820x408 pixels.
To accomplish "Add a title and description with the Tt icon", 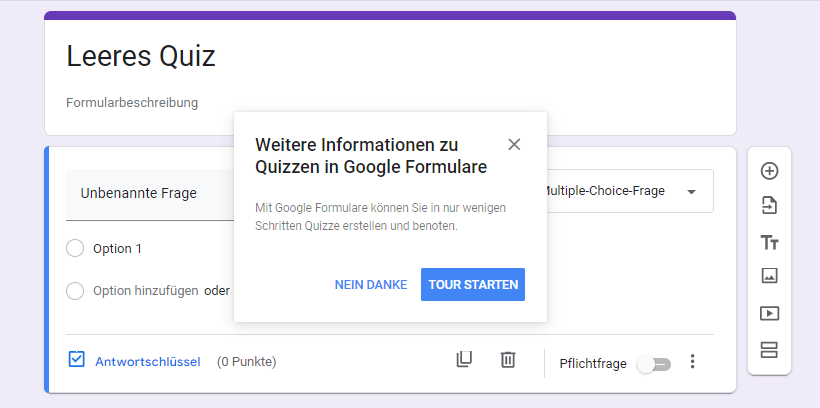I will [769, 243].
